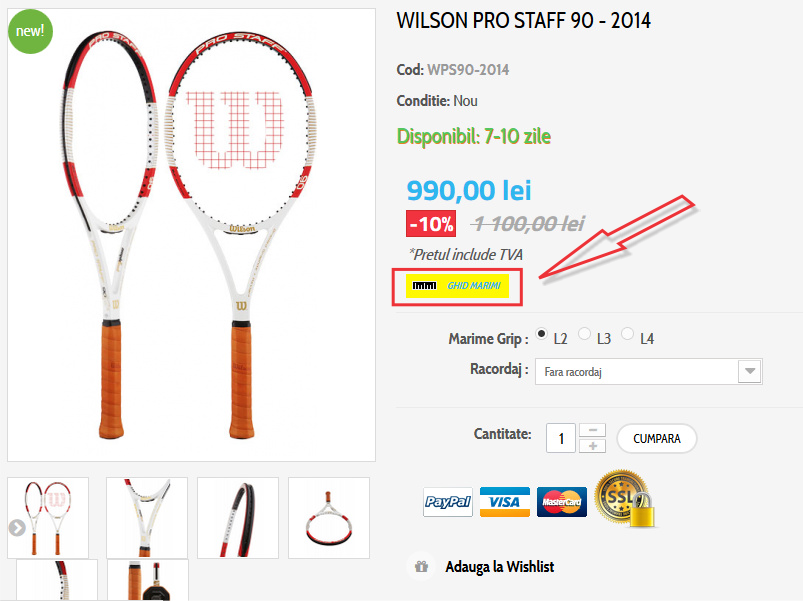This screenshot has height=601, width=803.
Task: Click the VISA payment icon
Action: (x=504, y=502)
